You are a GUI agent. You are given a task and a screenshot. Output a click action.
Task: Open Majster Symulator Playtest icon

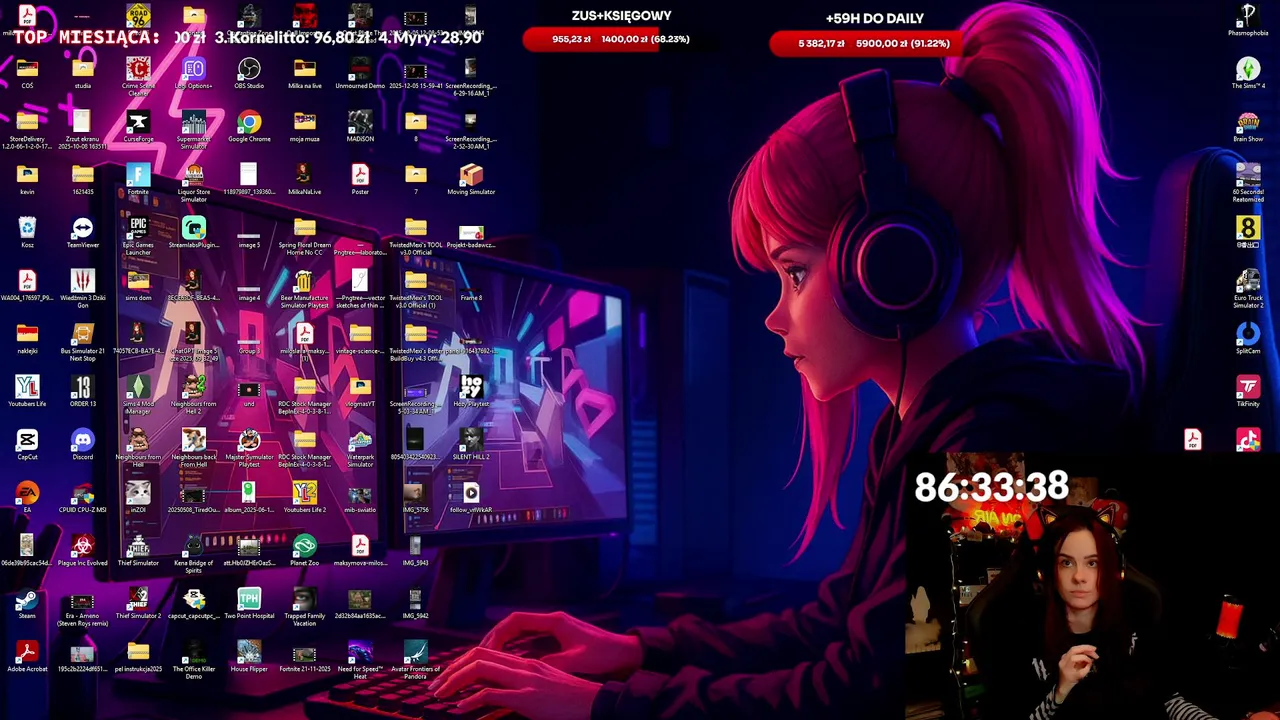pos(249,446)
